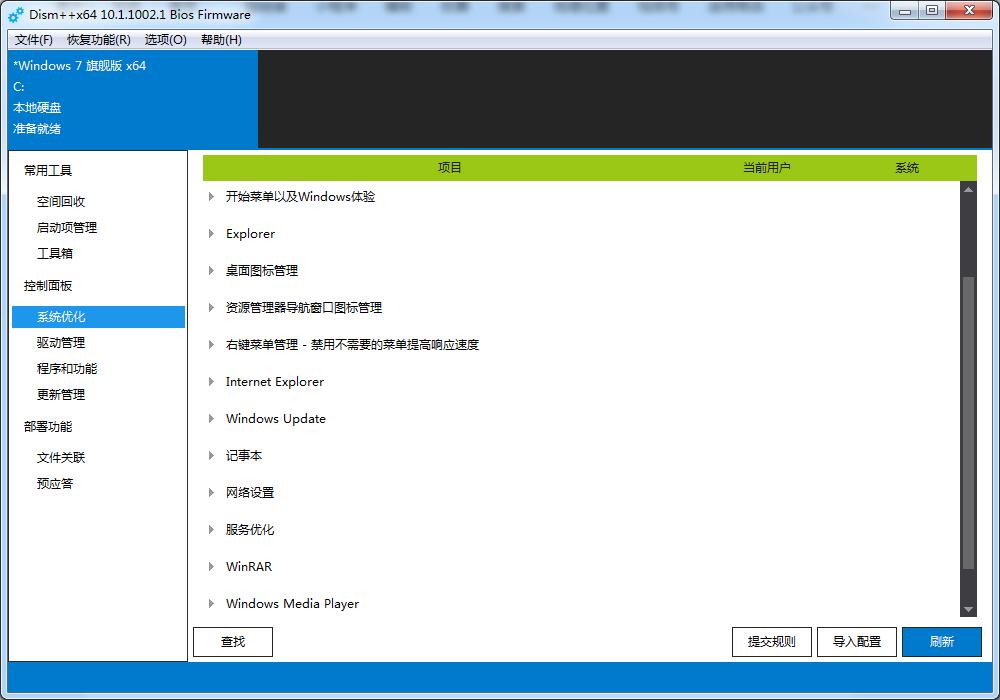Click the 控制面板 section heading
Image resolution: width=1000 pixels, height=700 pixels.
[48, 286]
